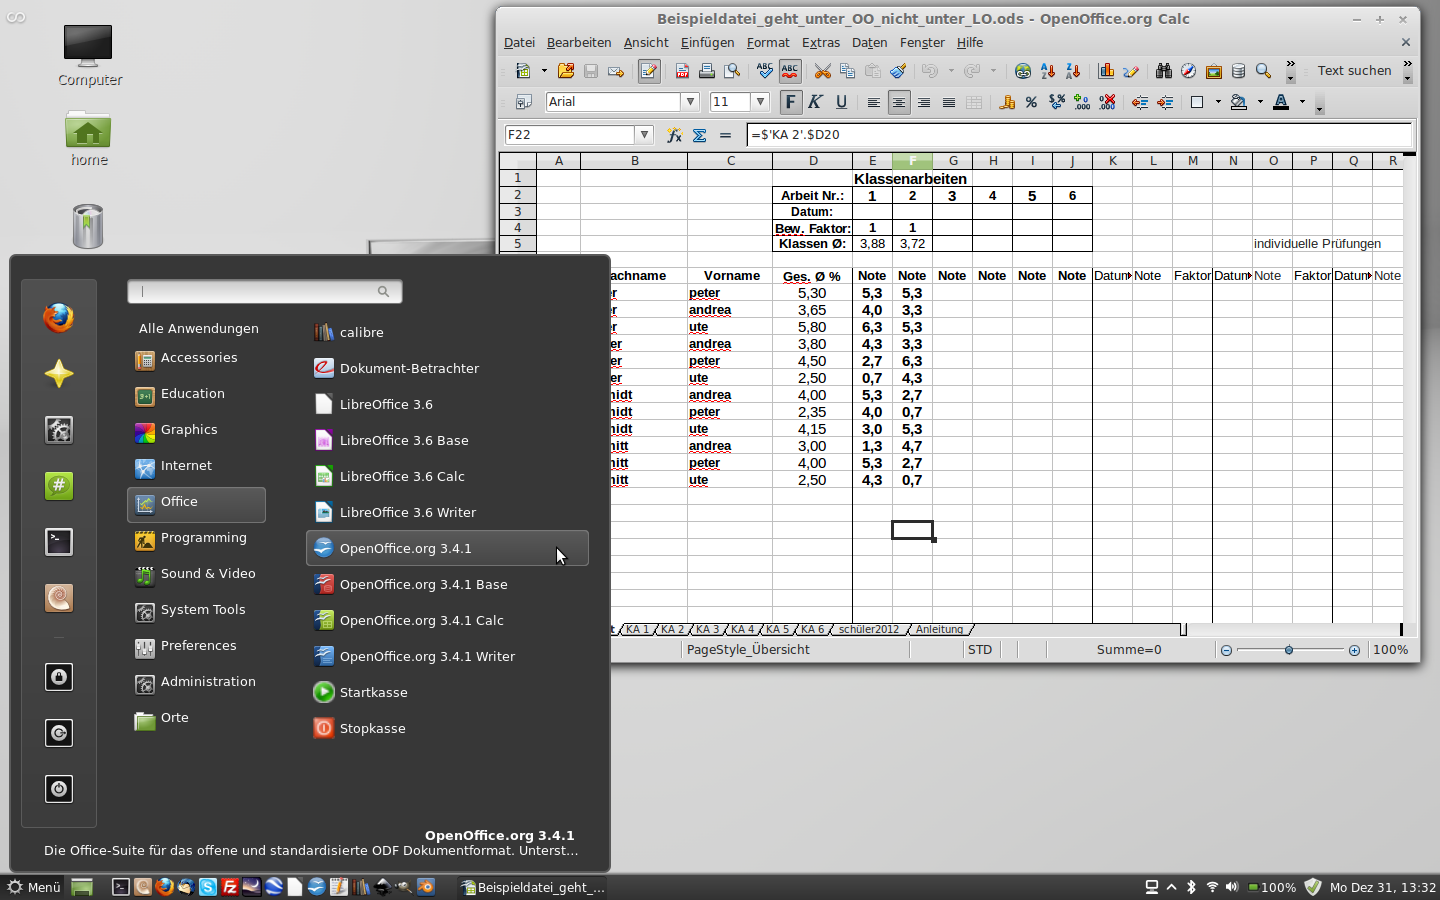Toggle bold F button
Screen dimensions: 1440x900
791,102
